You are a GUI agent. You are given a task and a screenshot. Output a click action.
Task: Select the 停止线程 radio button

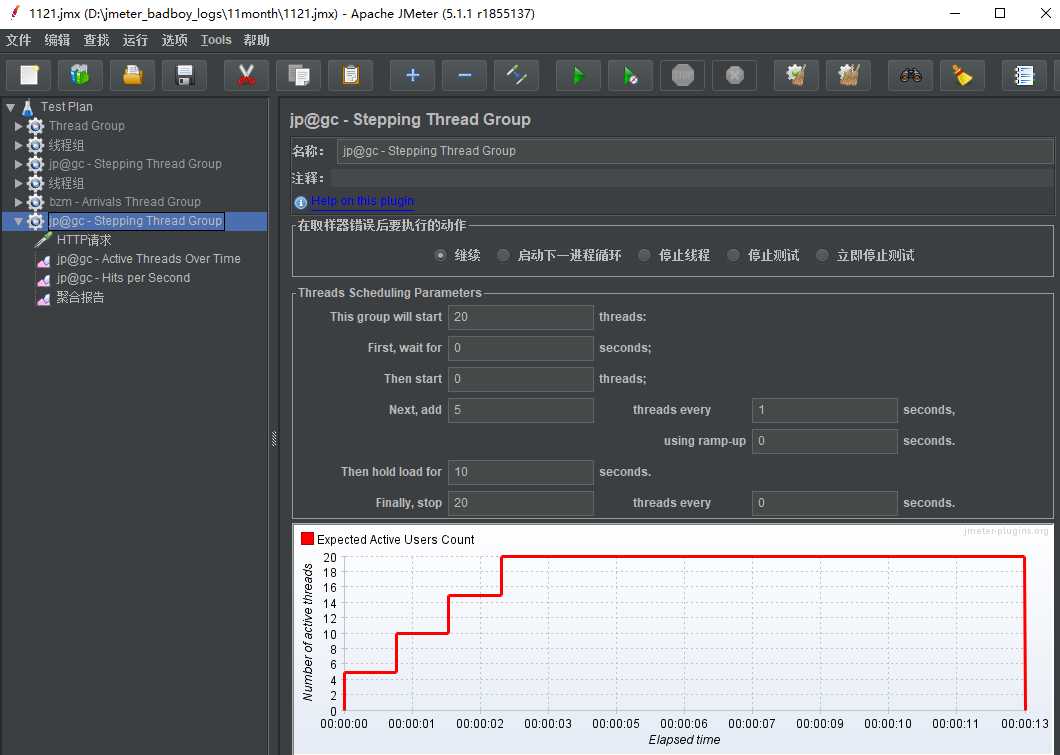[x=644, y=255]
